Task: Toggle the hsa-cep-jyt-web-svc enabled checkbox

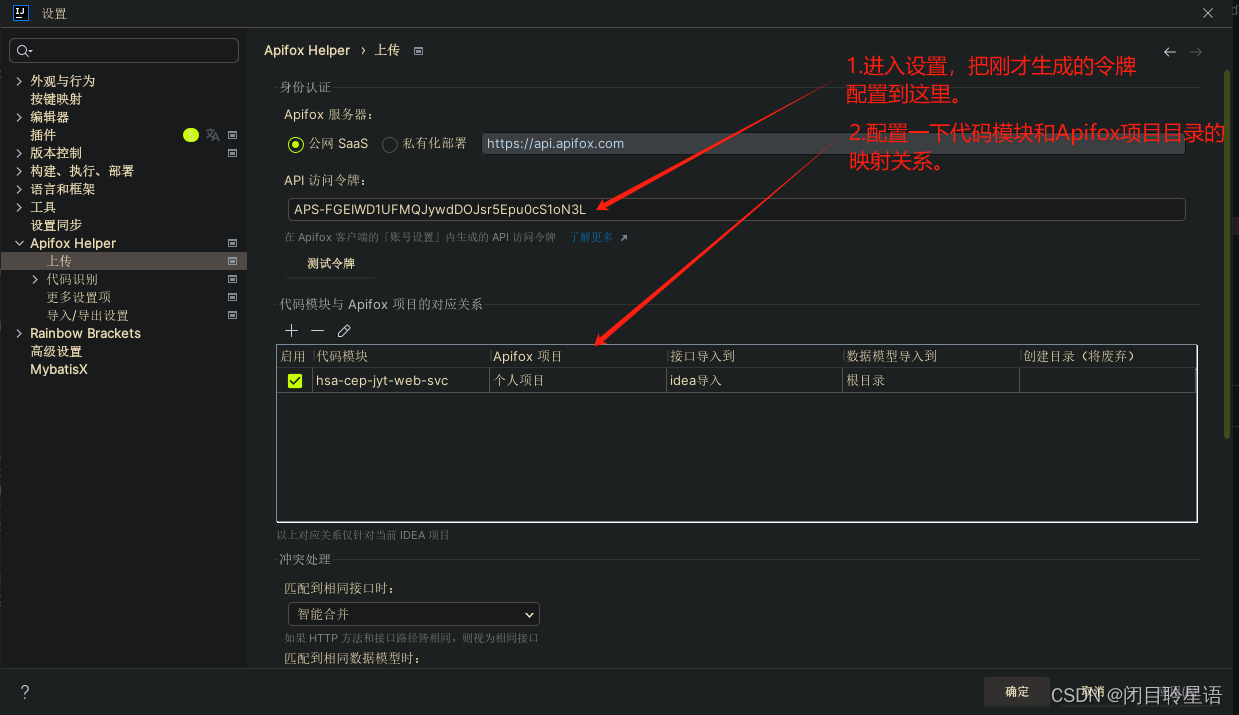Action: (x=295, y=381)
